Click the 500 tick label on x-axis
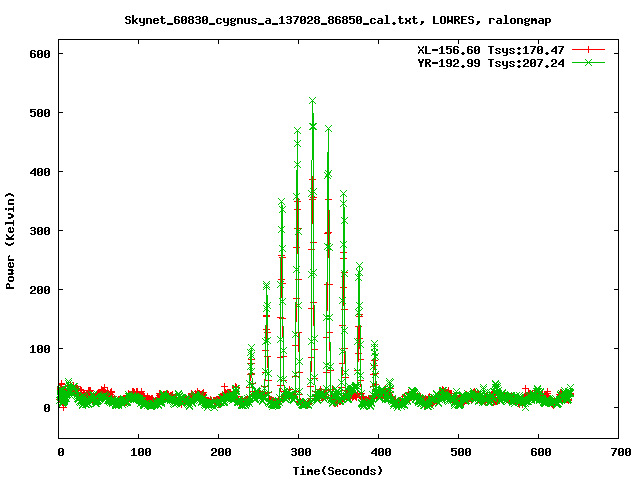 (x=461, y=452)
